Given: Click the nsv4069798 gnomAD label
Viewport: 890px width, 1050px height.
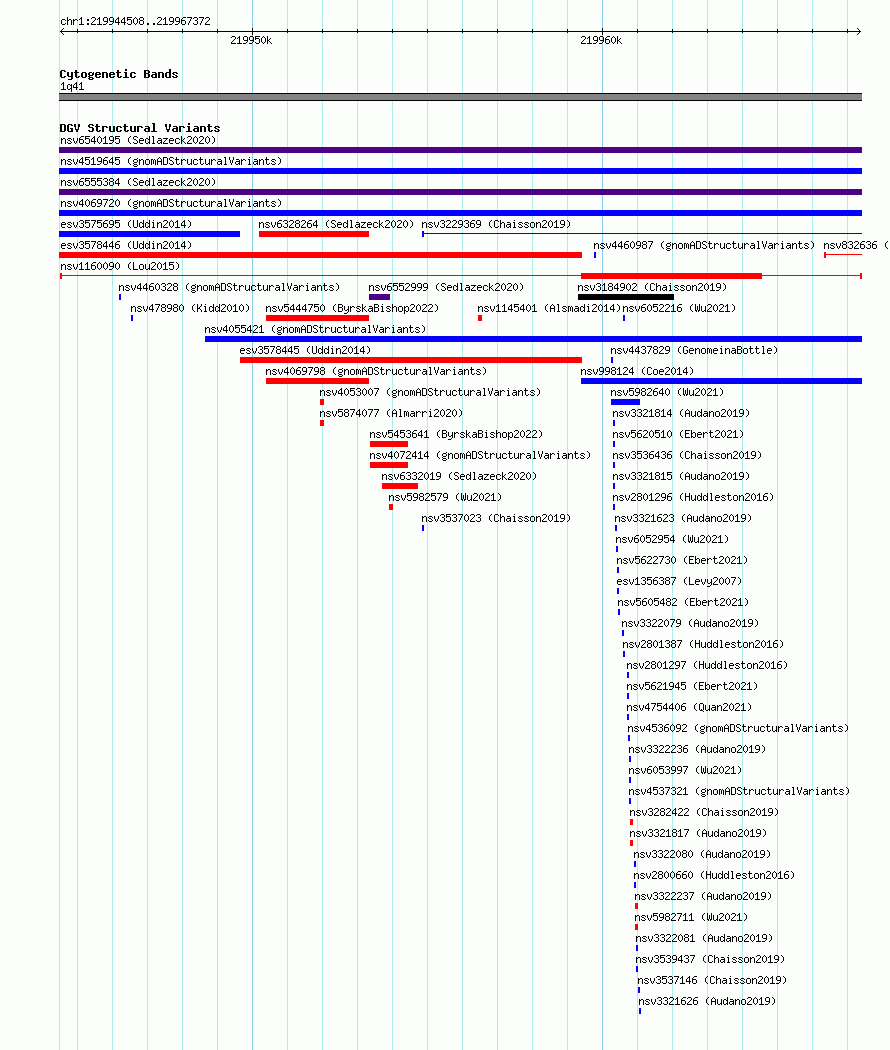Looking at the screenshot, I should coord(376,371).
